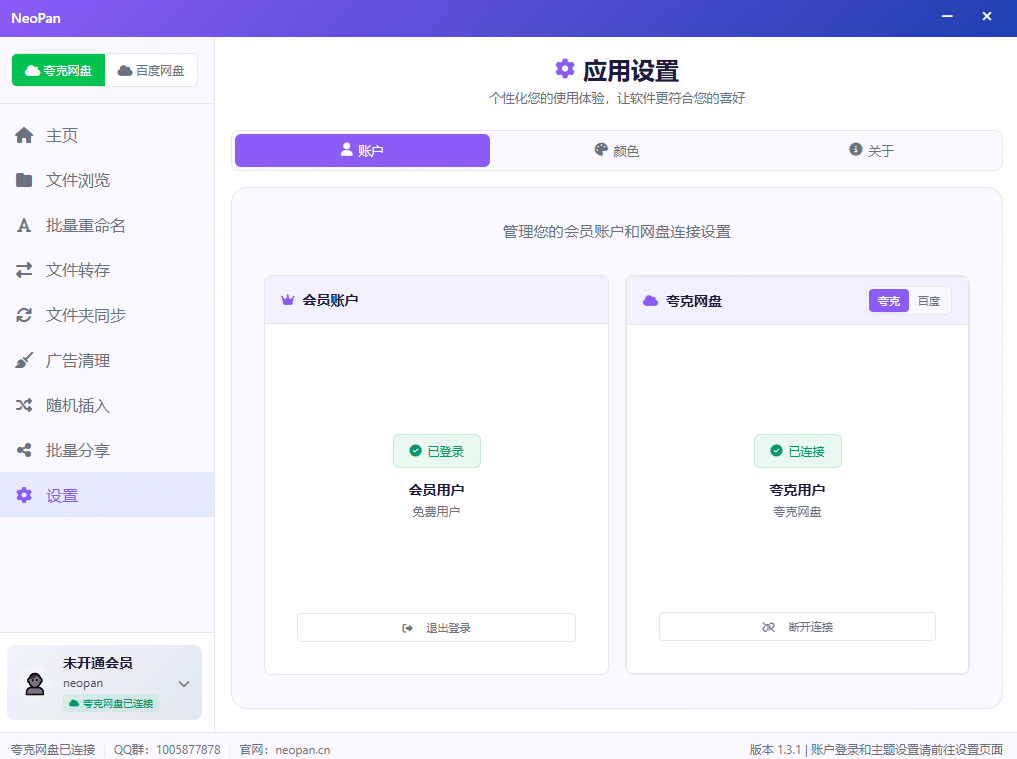
Task: Click the 文件夹同步 sync icon
Action: [24, 316]
